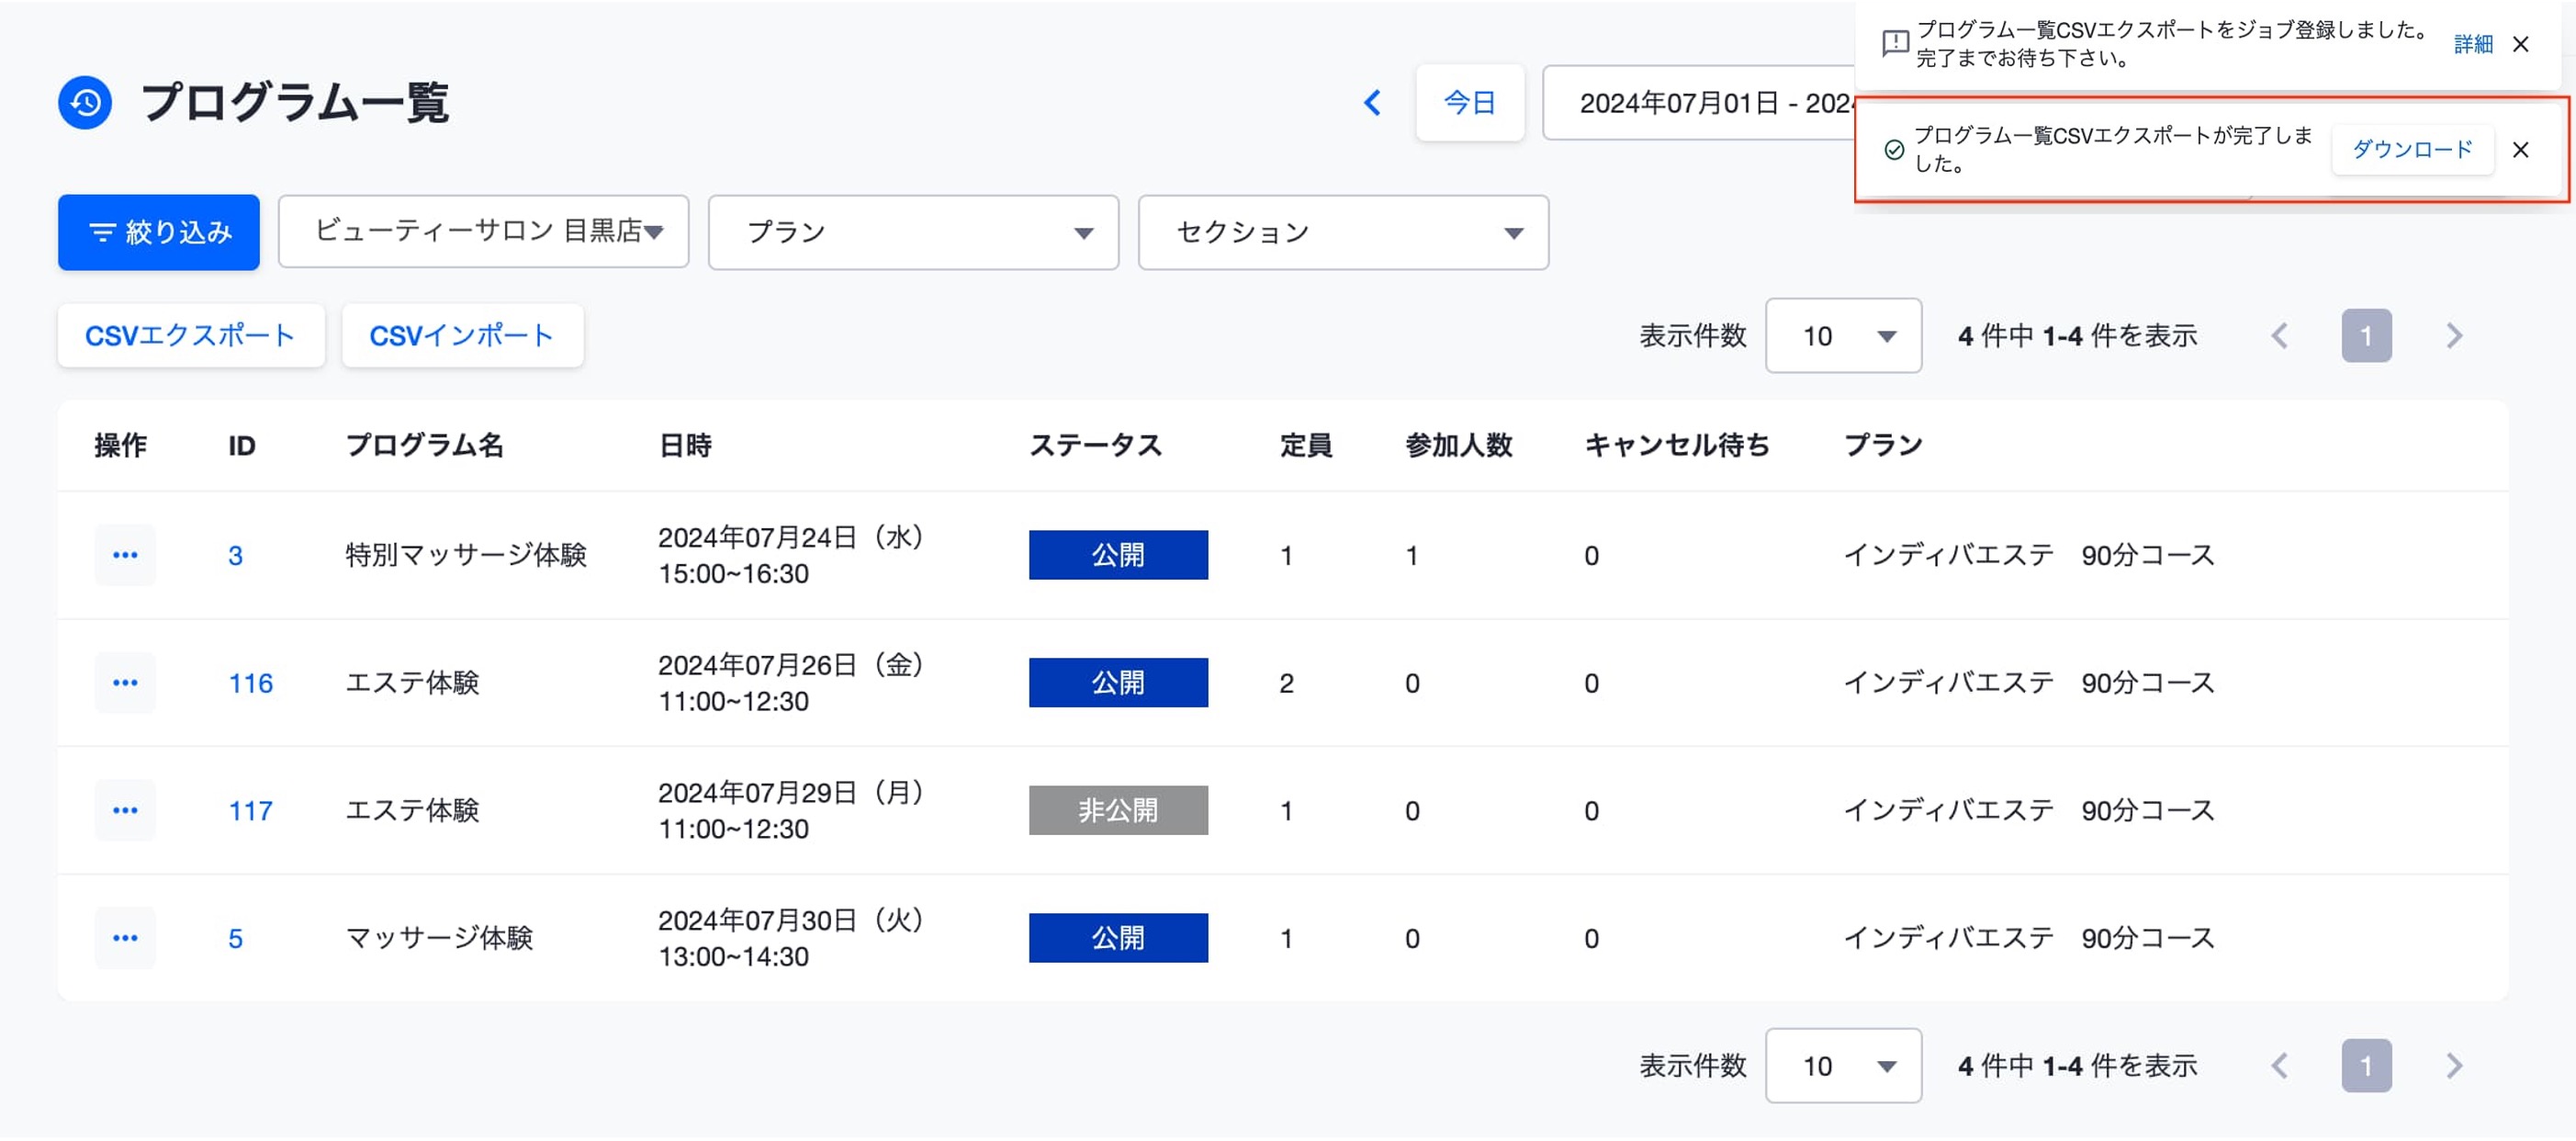Click the 日時 column header
This screenshot has height=1141, width=2576.
[685, 446]
